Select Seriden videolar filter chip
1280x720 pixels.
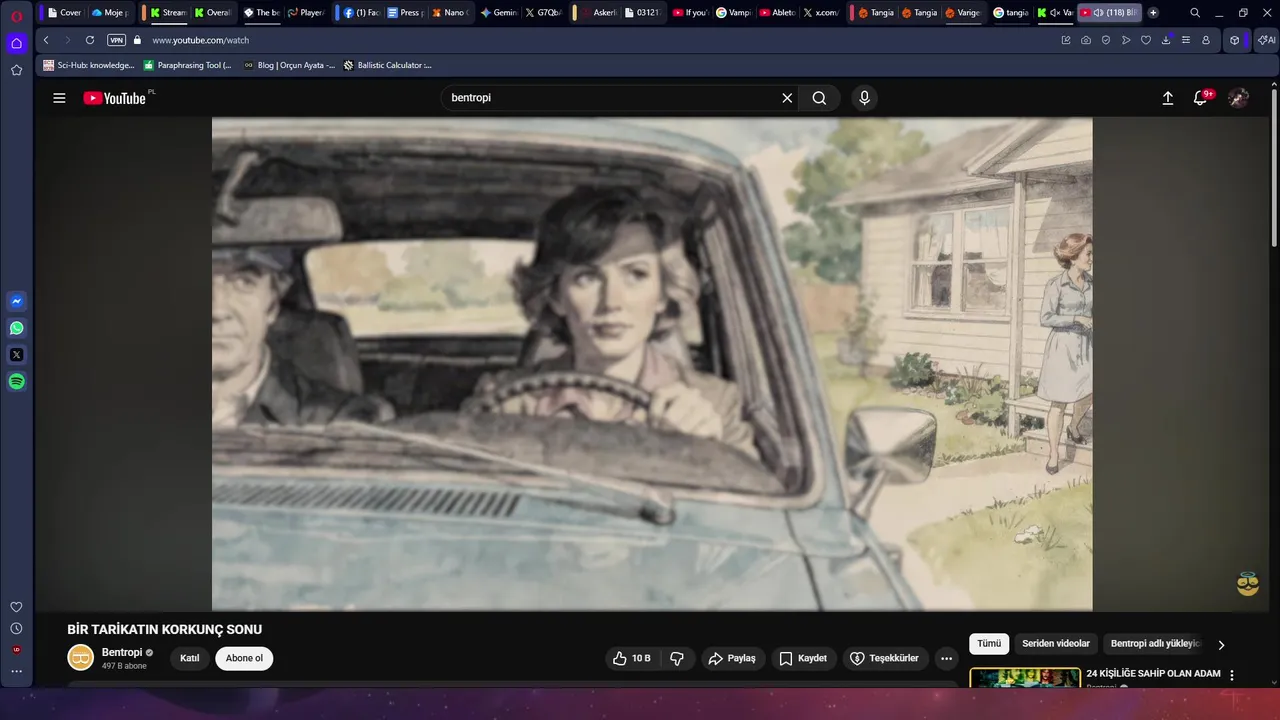click(1056, 644)
